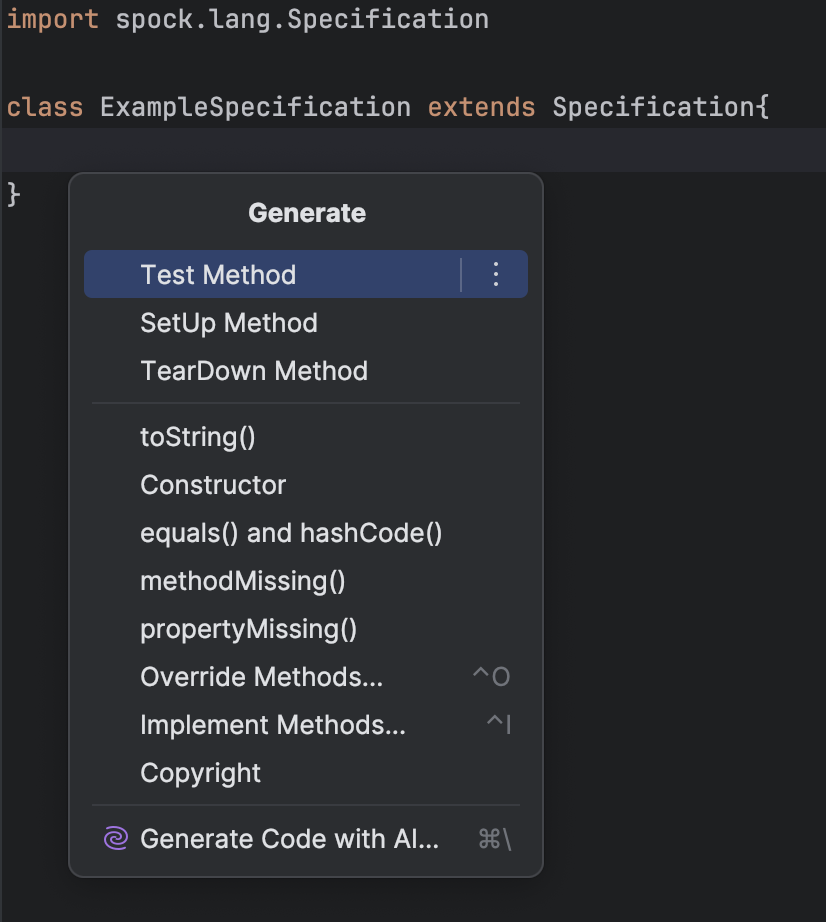Open the Test Method submenu via kebab icon
The image size is (826, 922).
pos(495,274)
